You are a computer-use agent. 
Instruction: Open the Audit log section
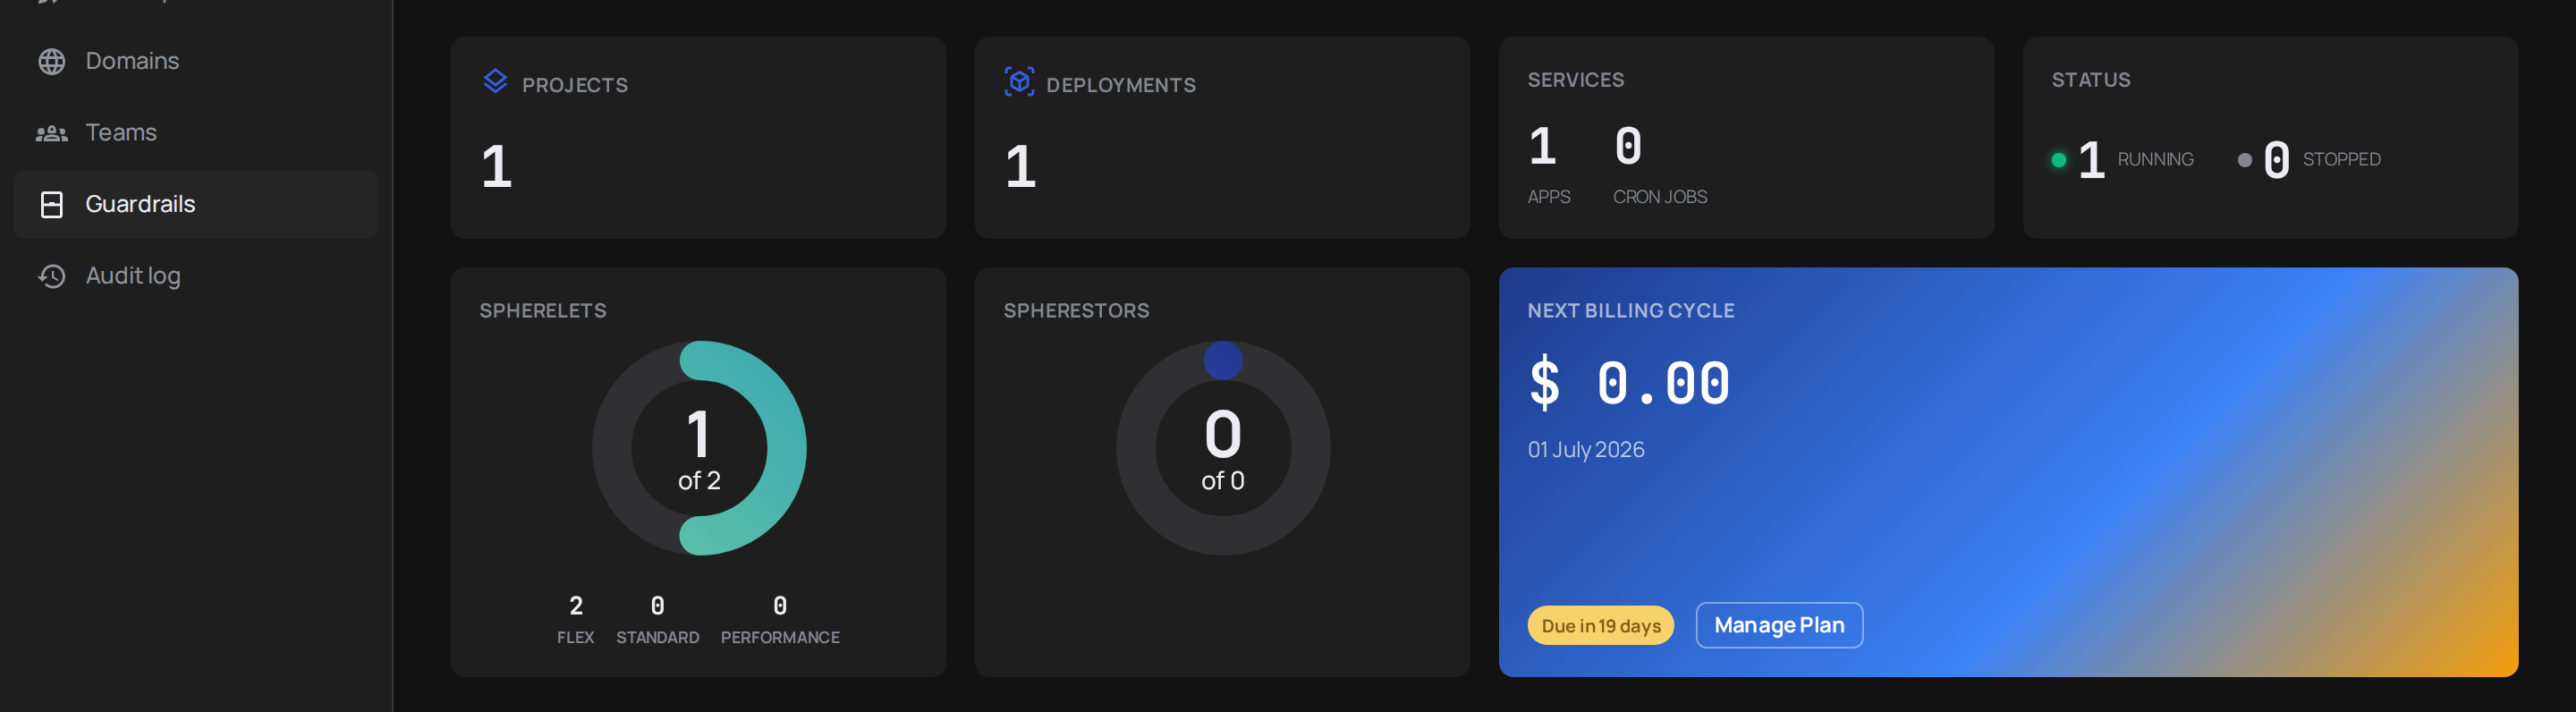point(196,276)
